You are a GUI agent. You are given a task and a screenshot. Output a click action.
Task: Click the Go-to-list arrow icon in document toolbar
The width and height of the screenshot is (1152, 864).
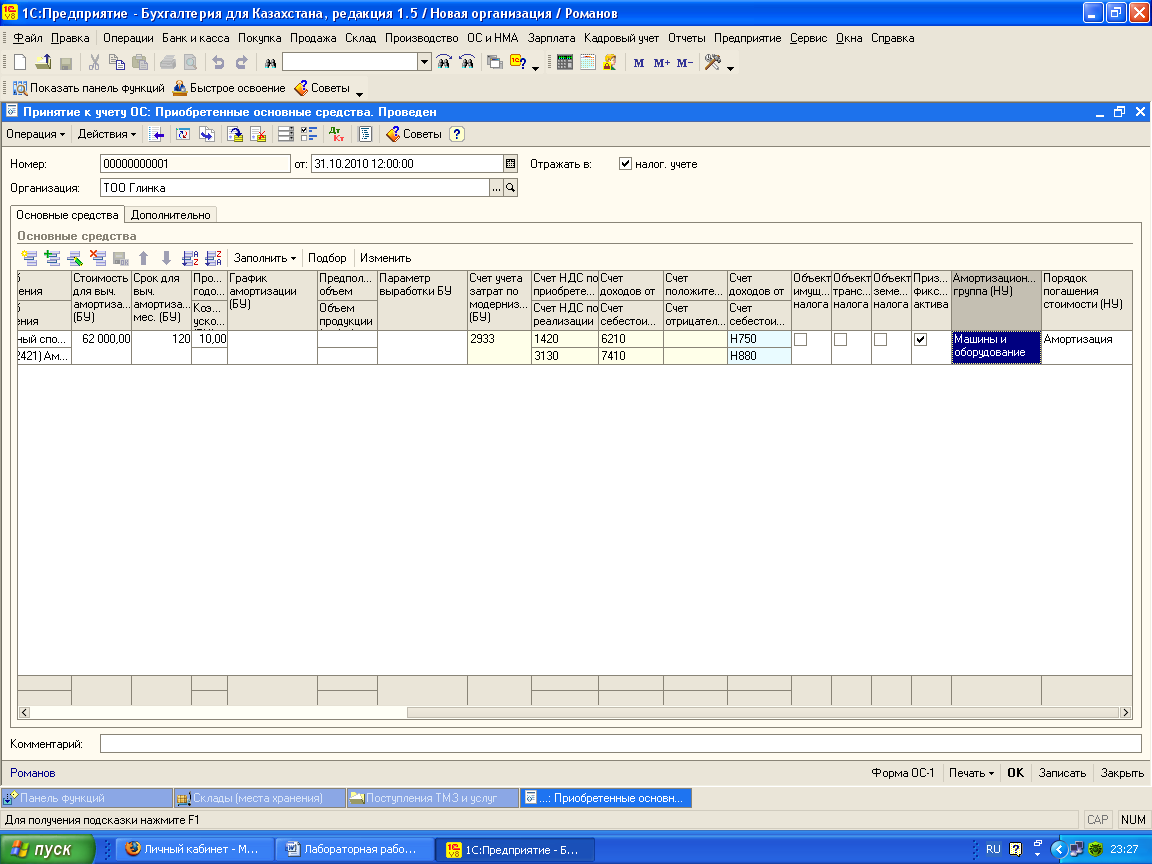tap(156, 134)
